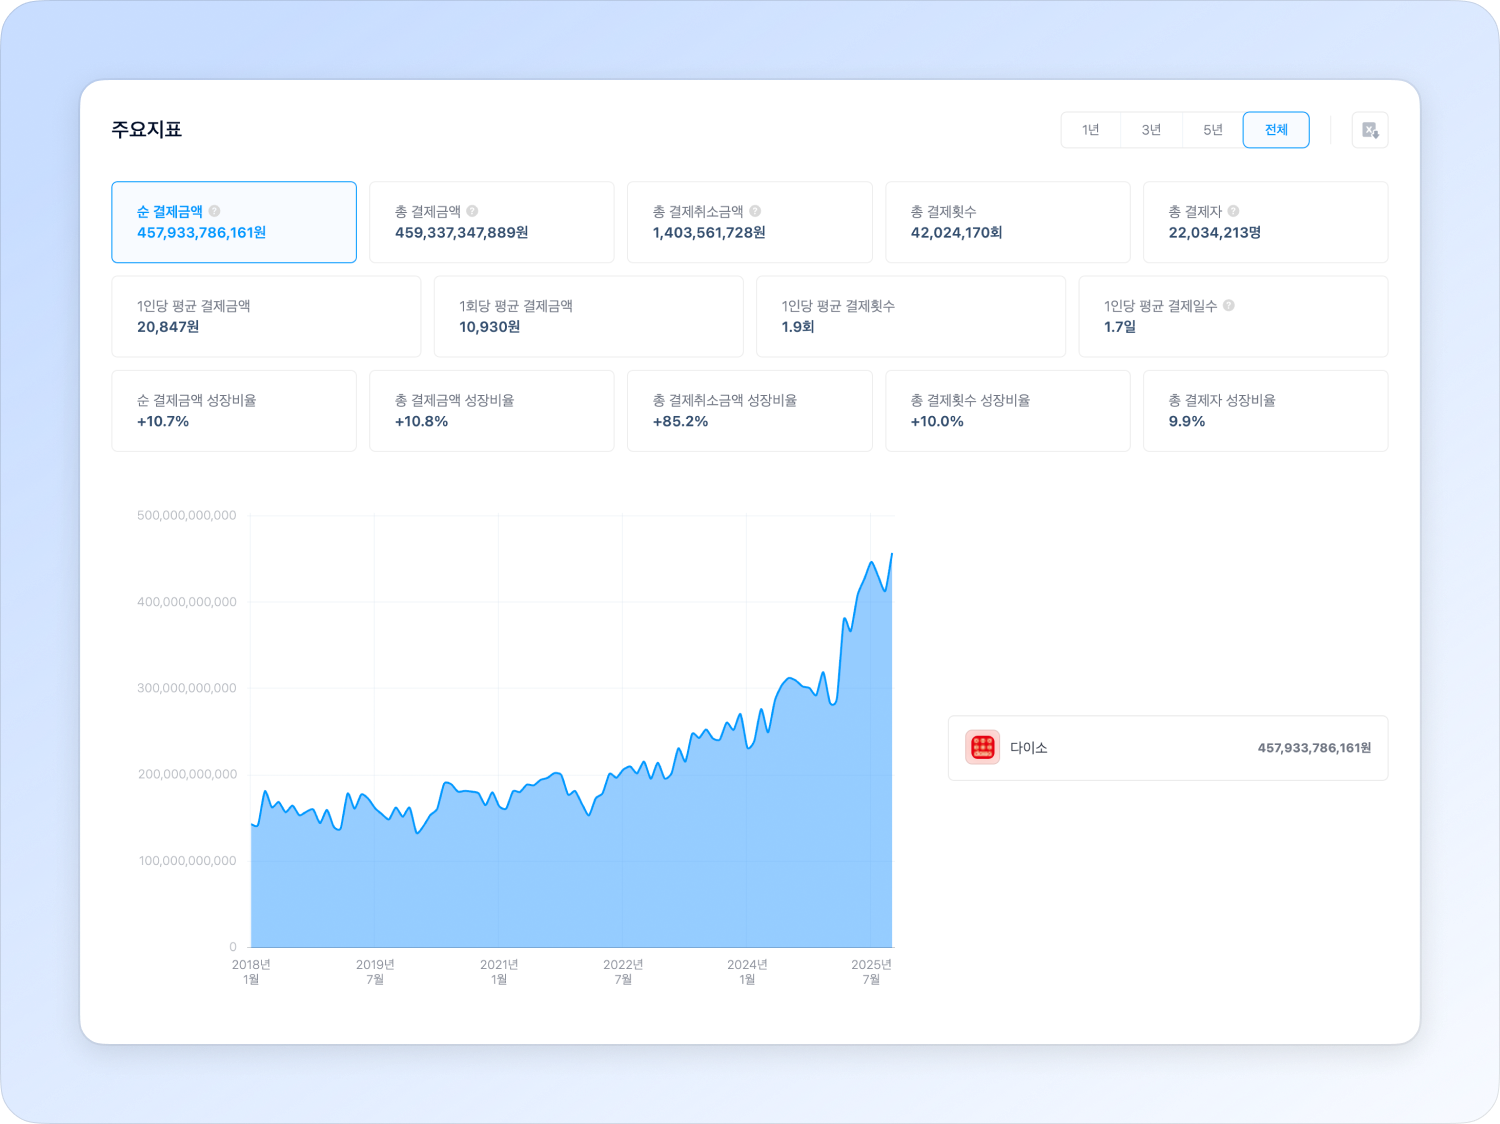The image size is (1500, 1124).
Task: Open the 총 결제취소금액 metric card
Action: [x=749, y=222]
